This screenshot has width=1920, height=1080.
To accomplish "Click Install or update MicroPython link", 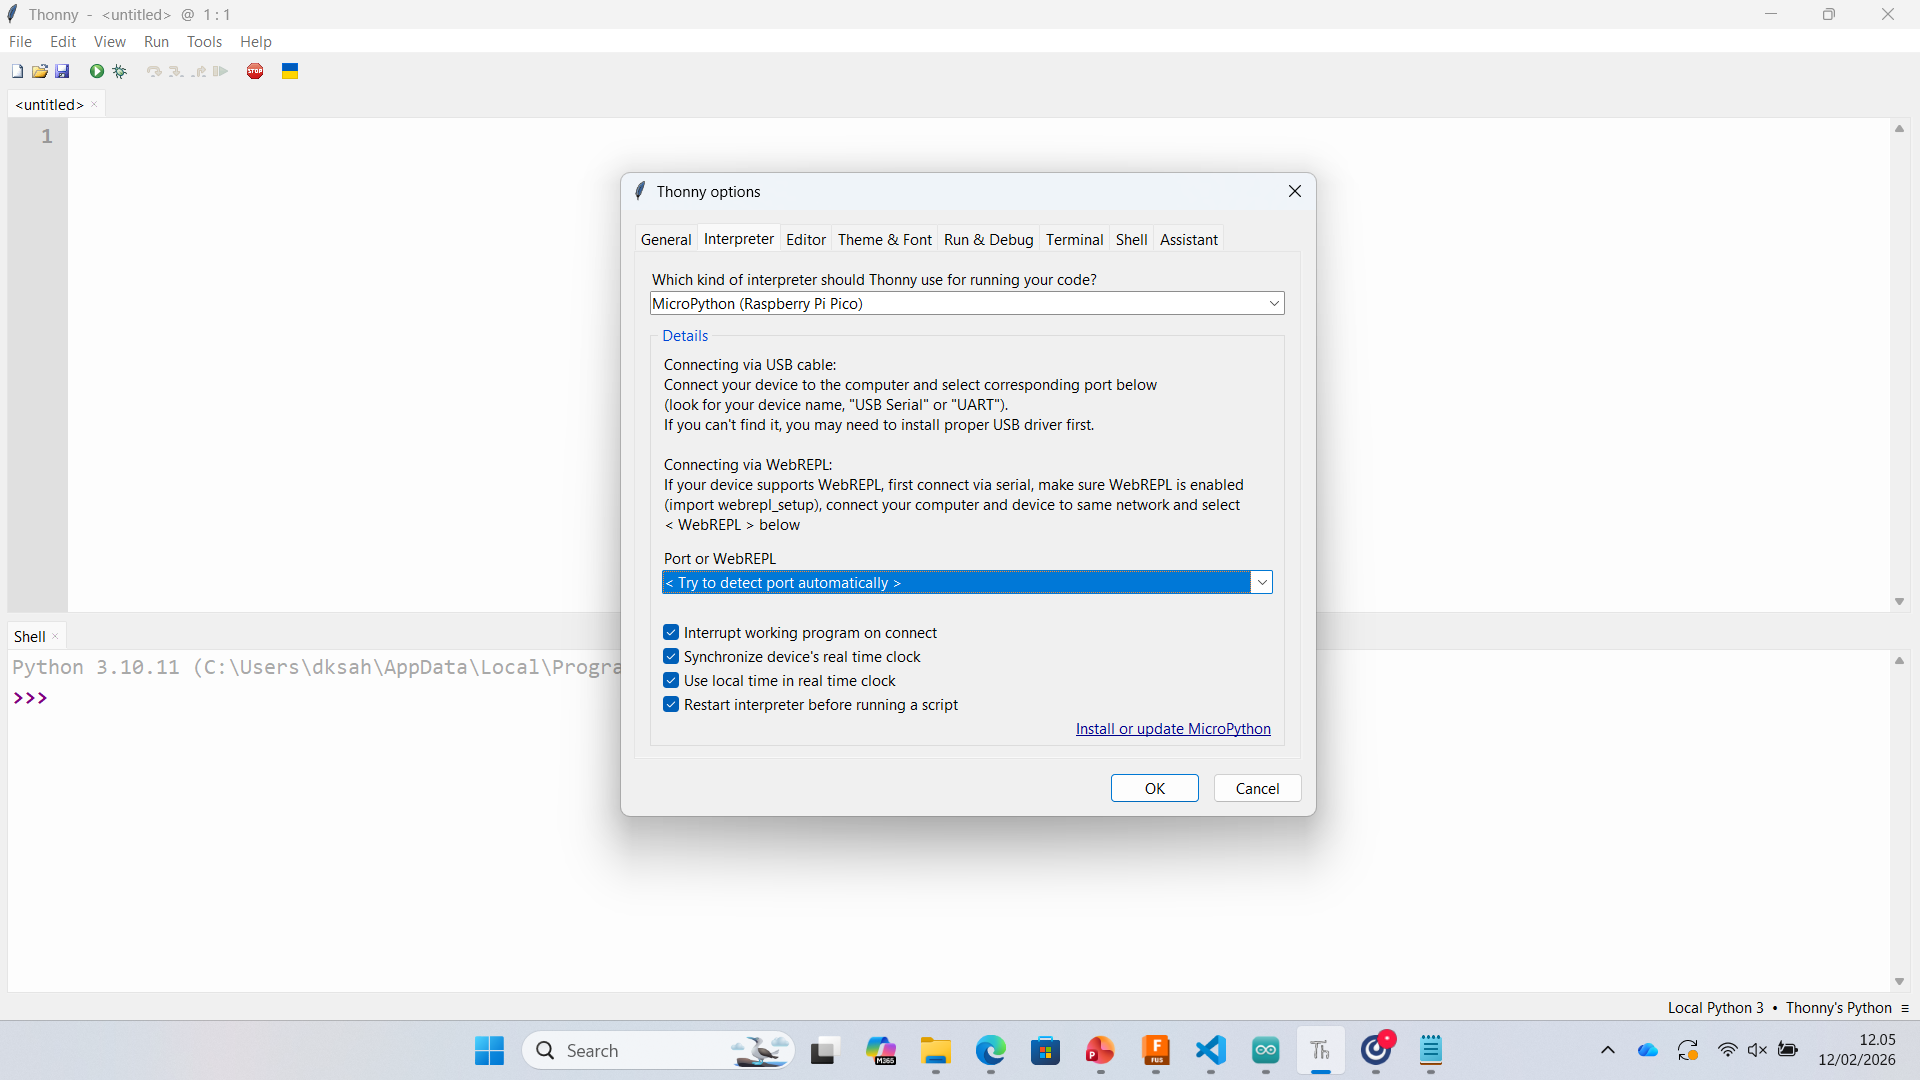I will 1173,729.
